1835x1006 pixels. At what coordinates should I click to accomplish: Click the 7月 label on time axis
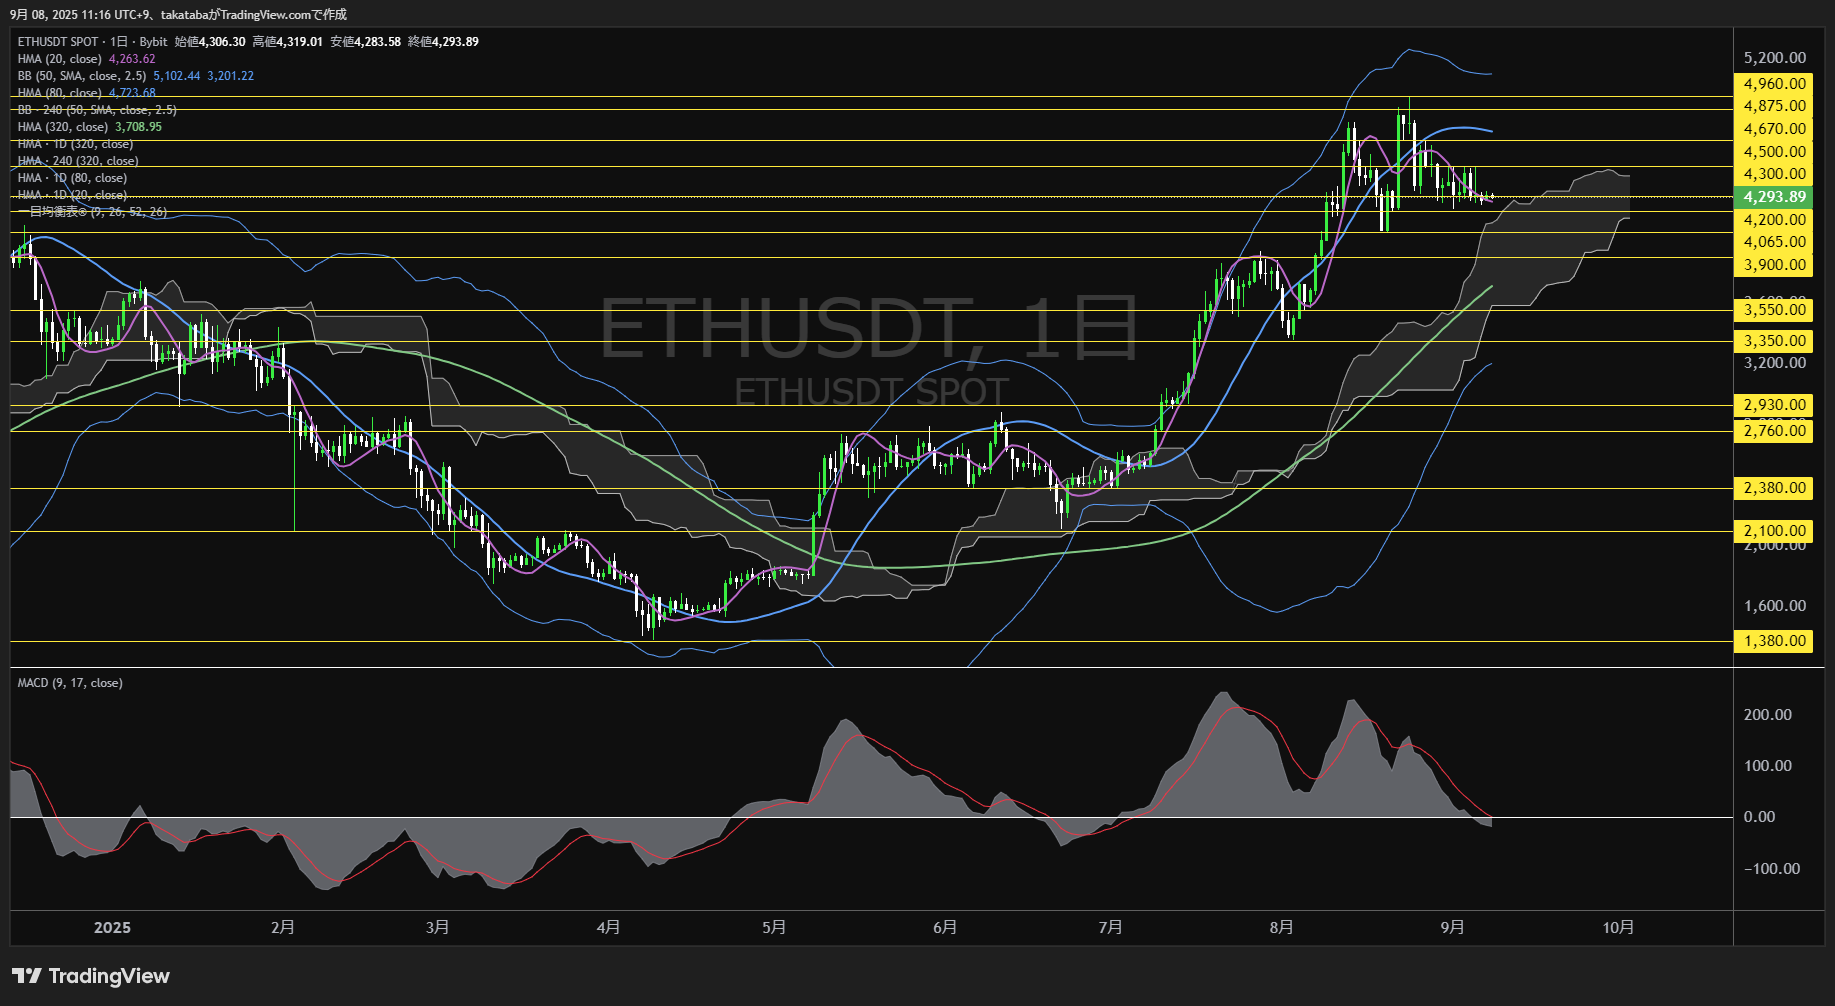coord(1110,928)
